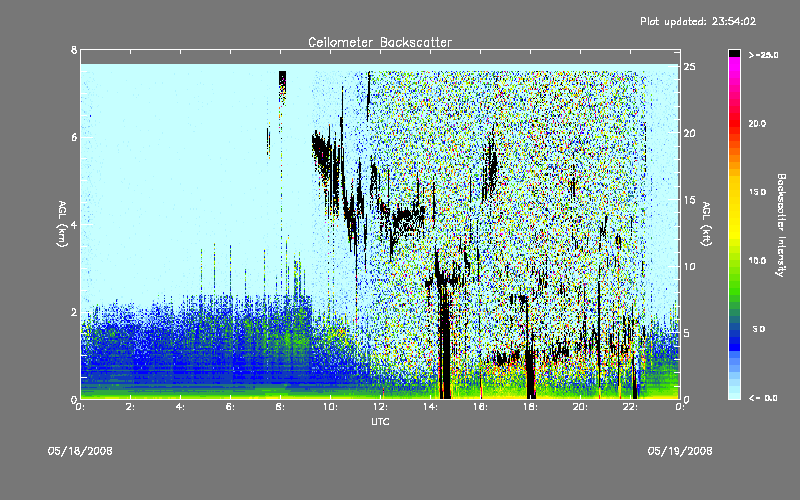
Task: Click the 20 kft tick on the right axis
Action: pyautogui.click(x=690, y=133)
